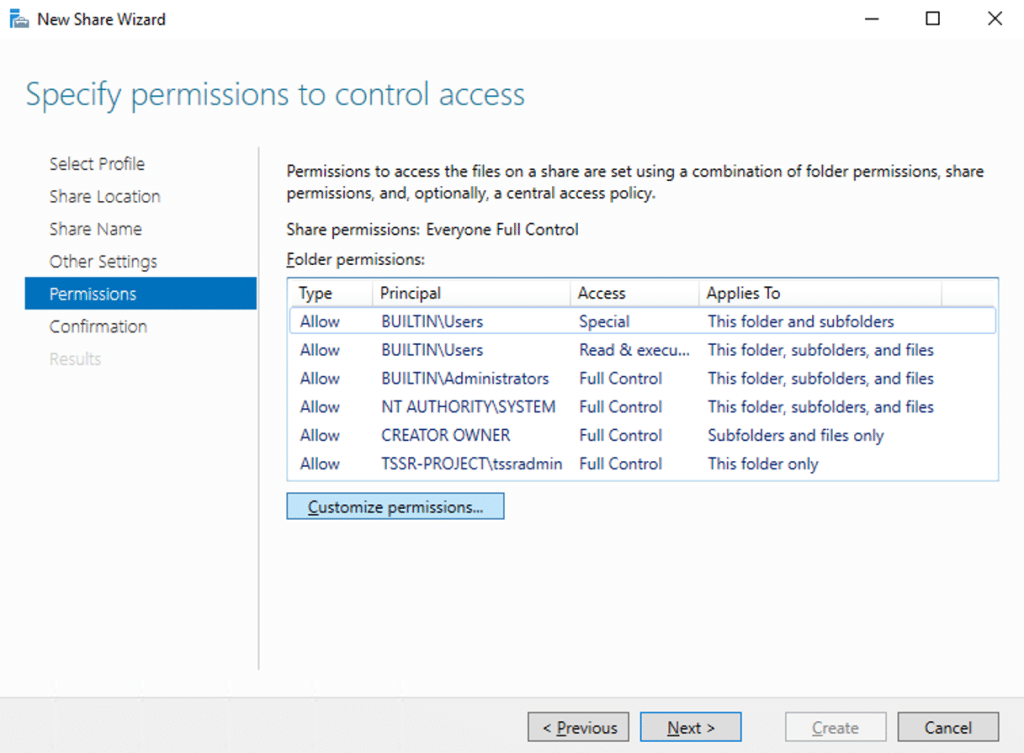Screen dimensions: 1024x753
Task: Click the Customize permissions button
Action: [x=395, y=507]
